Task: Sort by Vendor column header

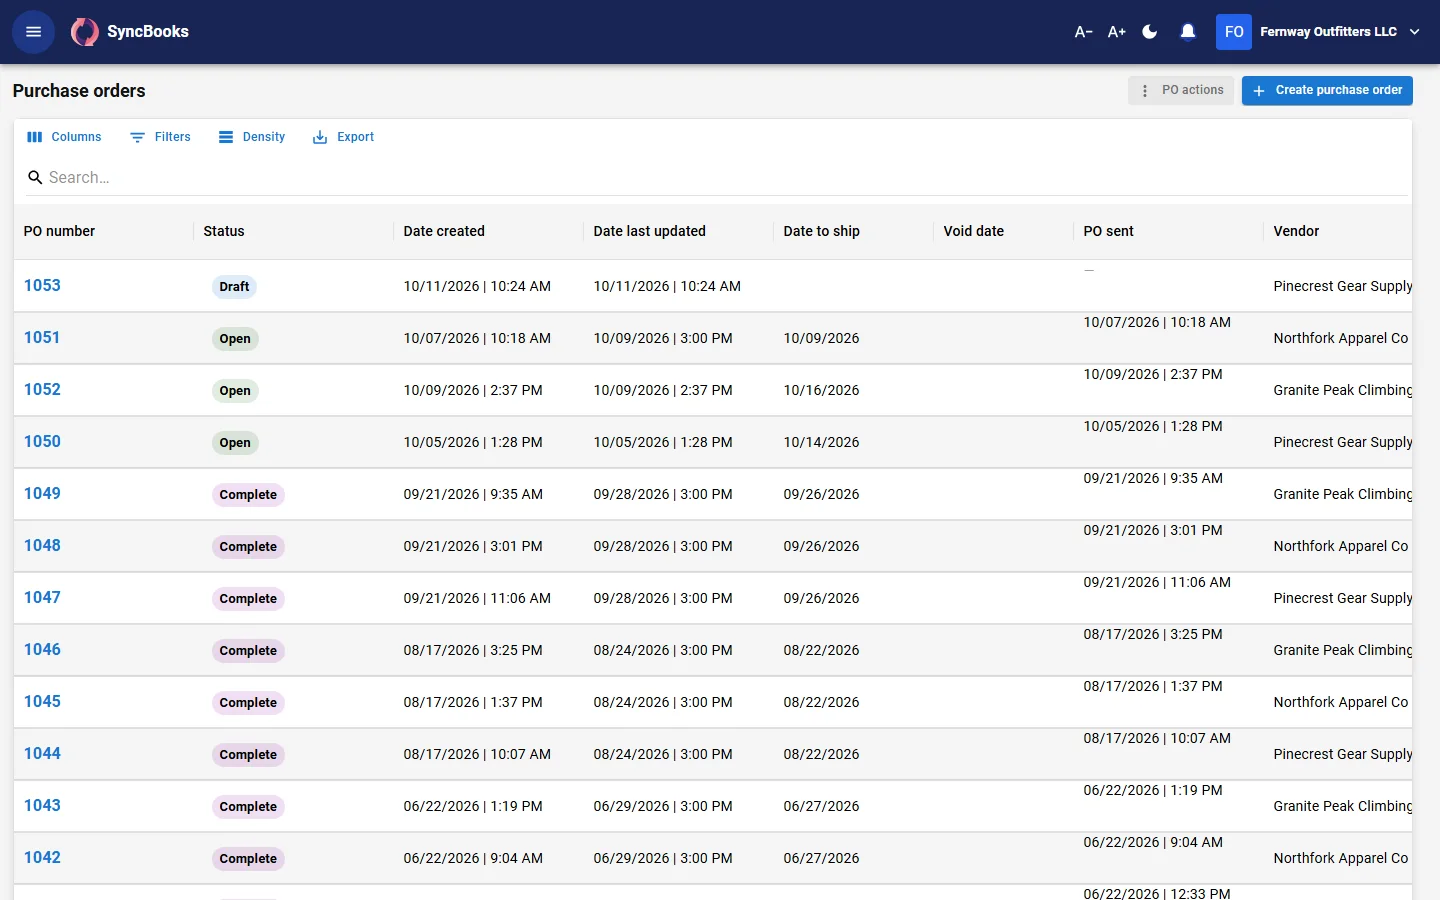Action: click(x=1296, y=231)
